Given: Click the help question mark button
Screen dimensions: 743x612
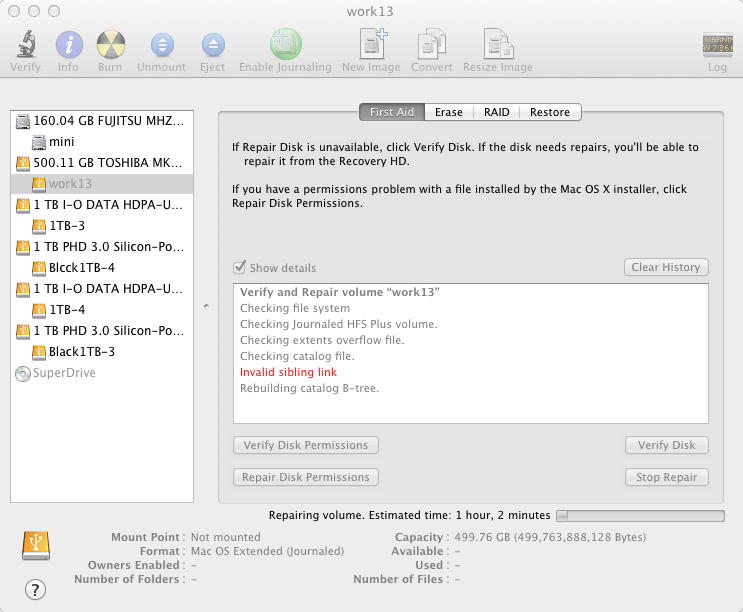Looking at the screenshot, I should (35, 590).
